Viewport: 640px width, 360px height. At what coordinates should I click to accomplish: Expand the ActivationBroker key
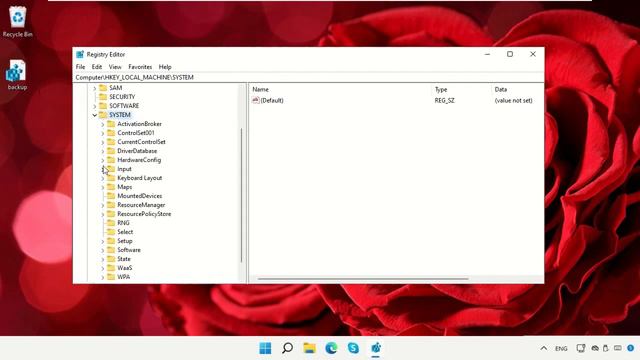pos(103,124)
